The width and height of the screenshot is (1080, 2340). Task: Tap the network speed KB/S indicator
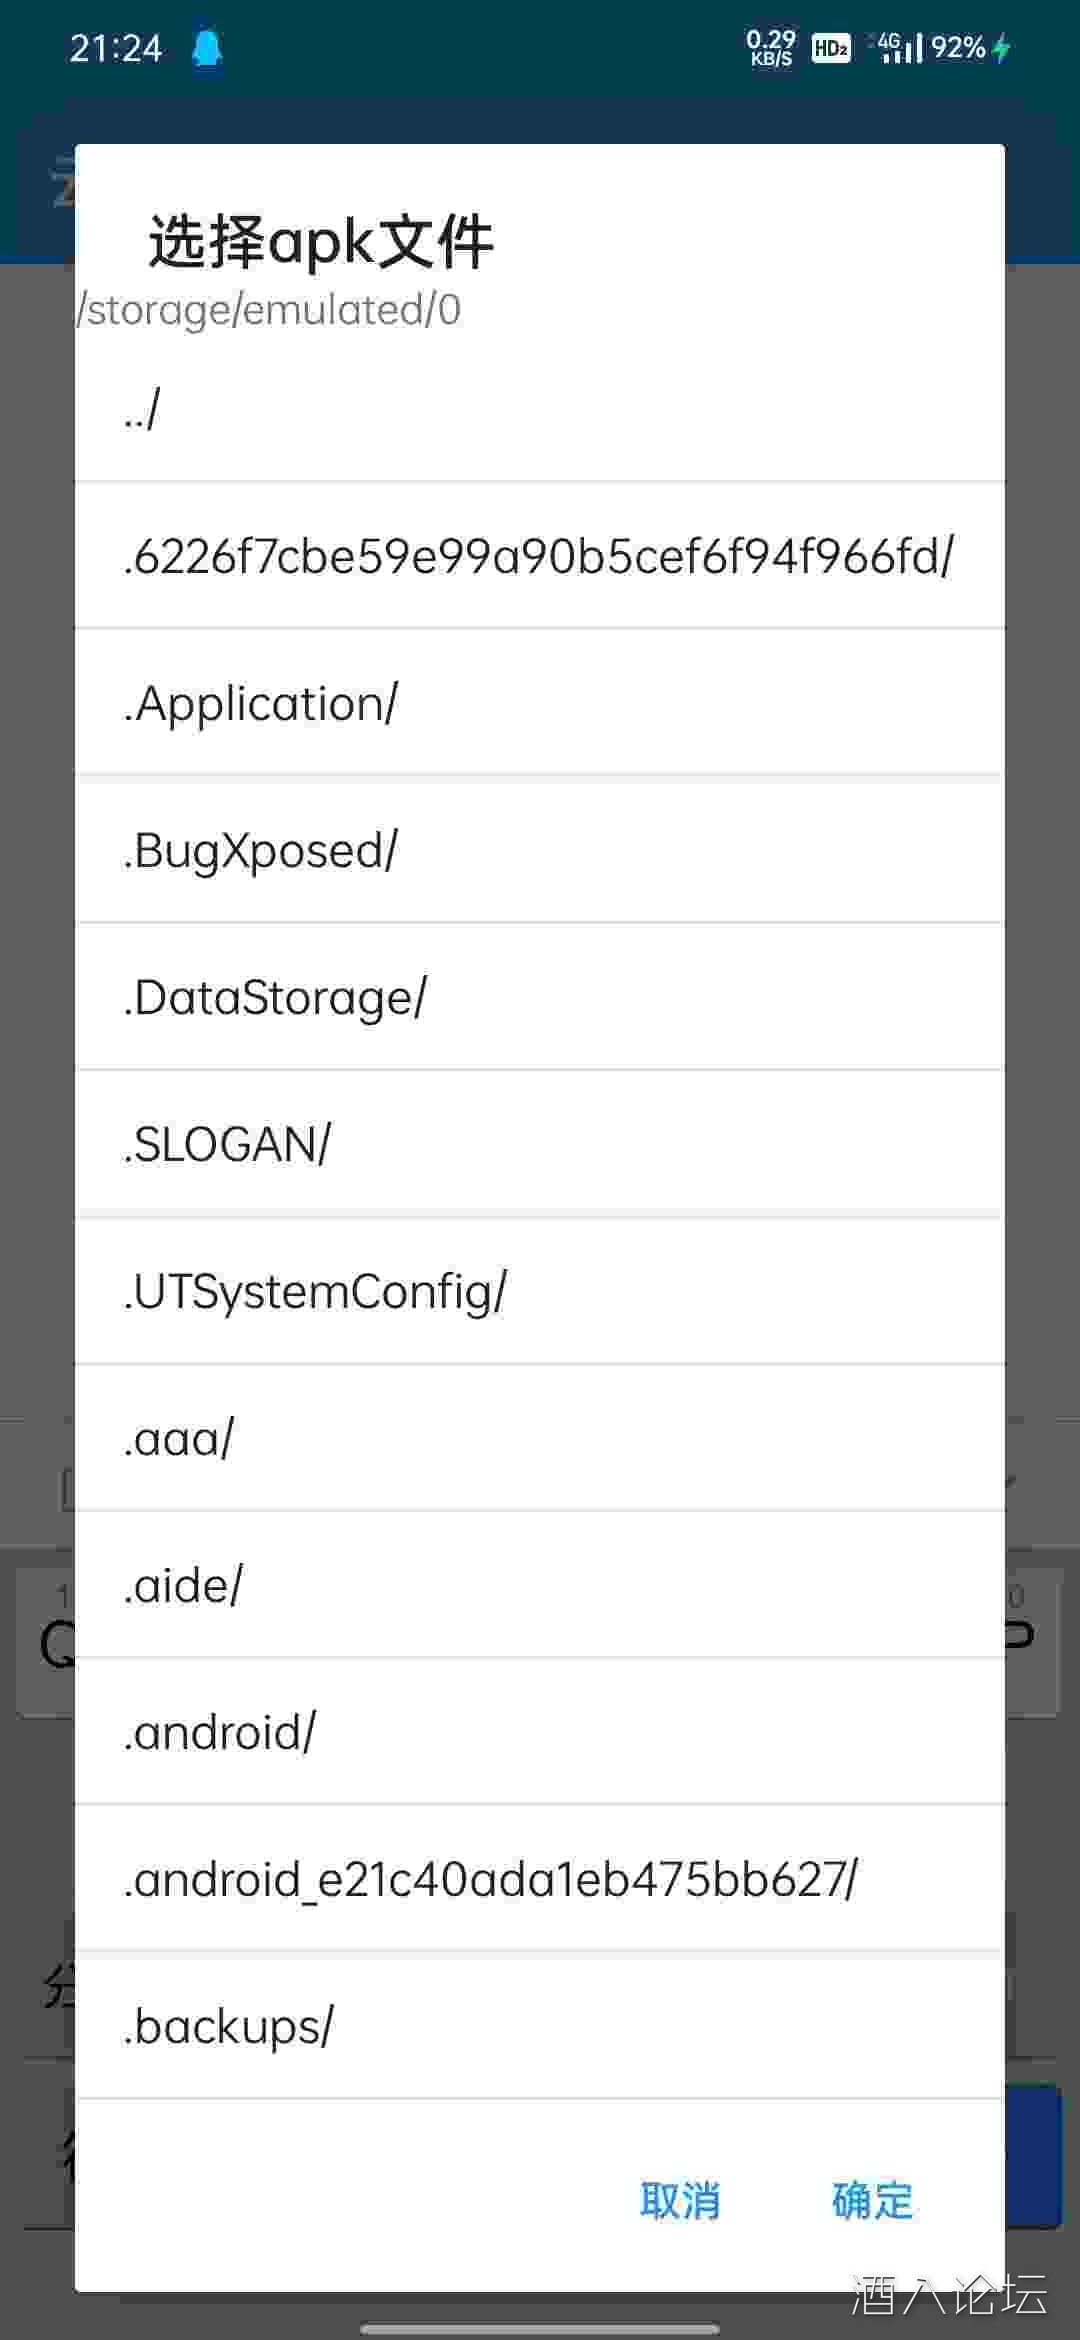click(x=770, y=48)
